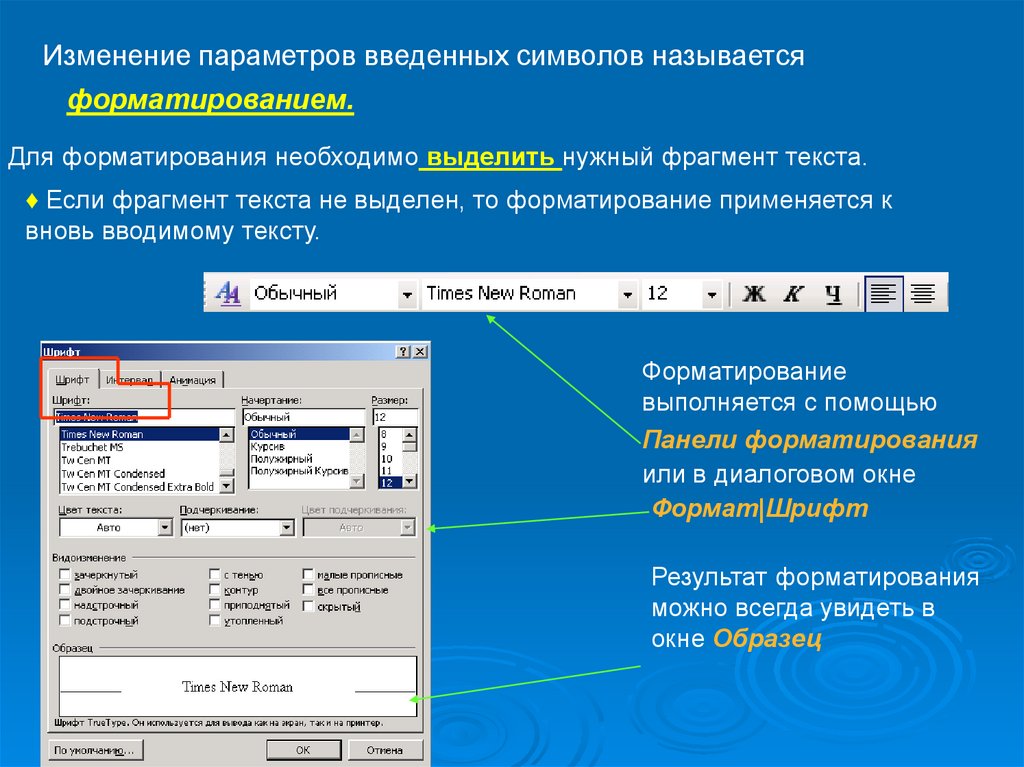Open the Анимация tab

point(193,380)
